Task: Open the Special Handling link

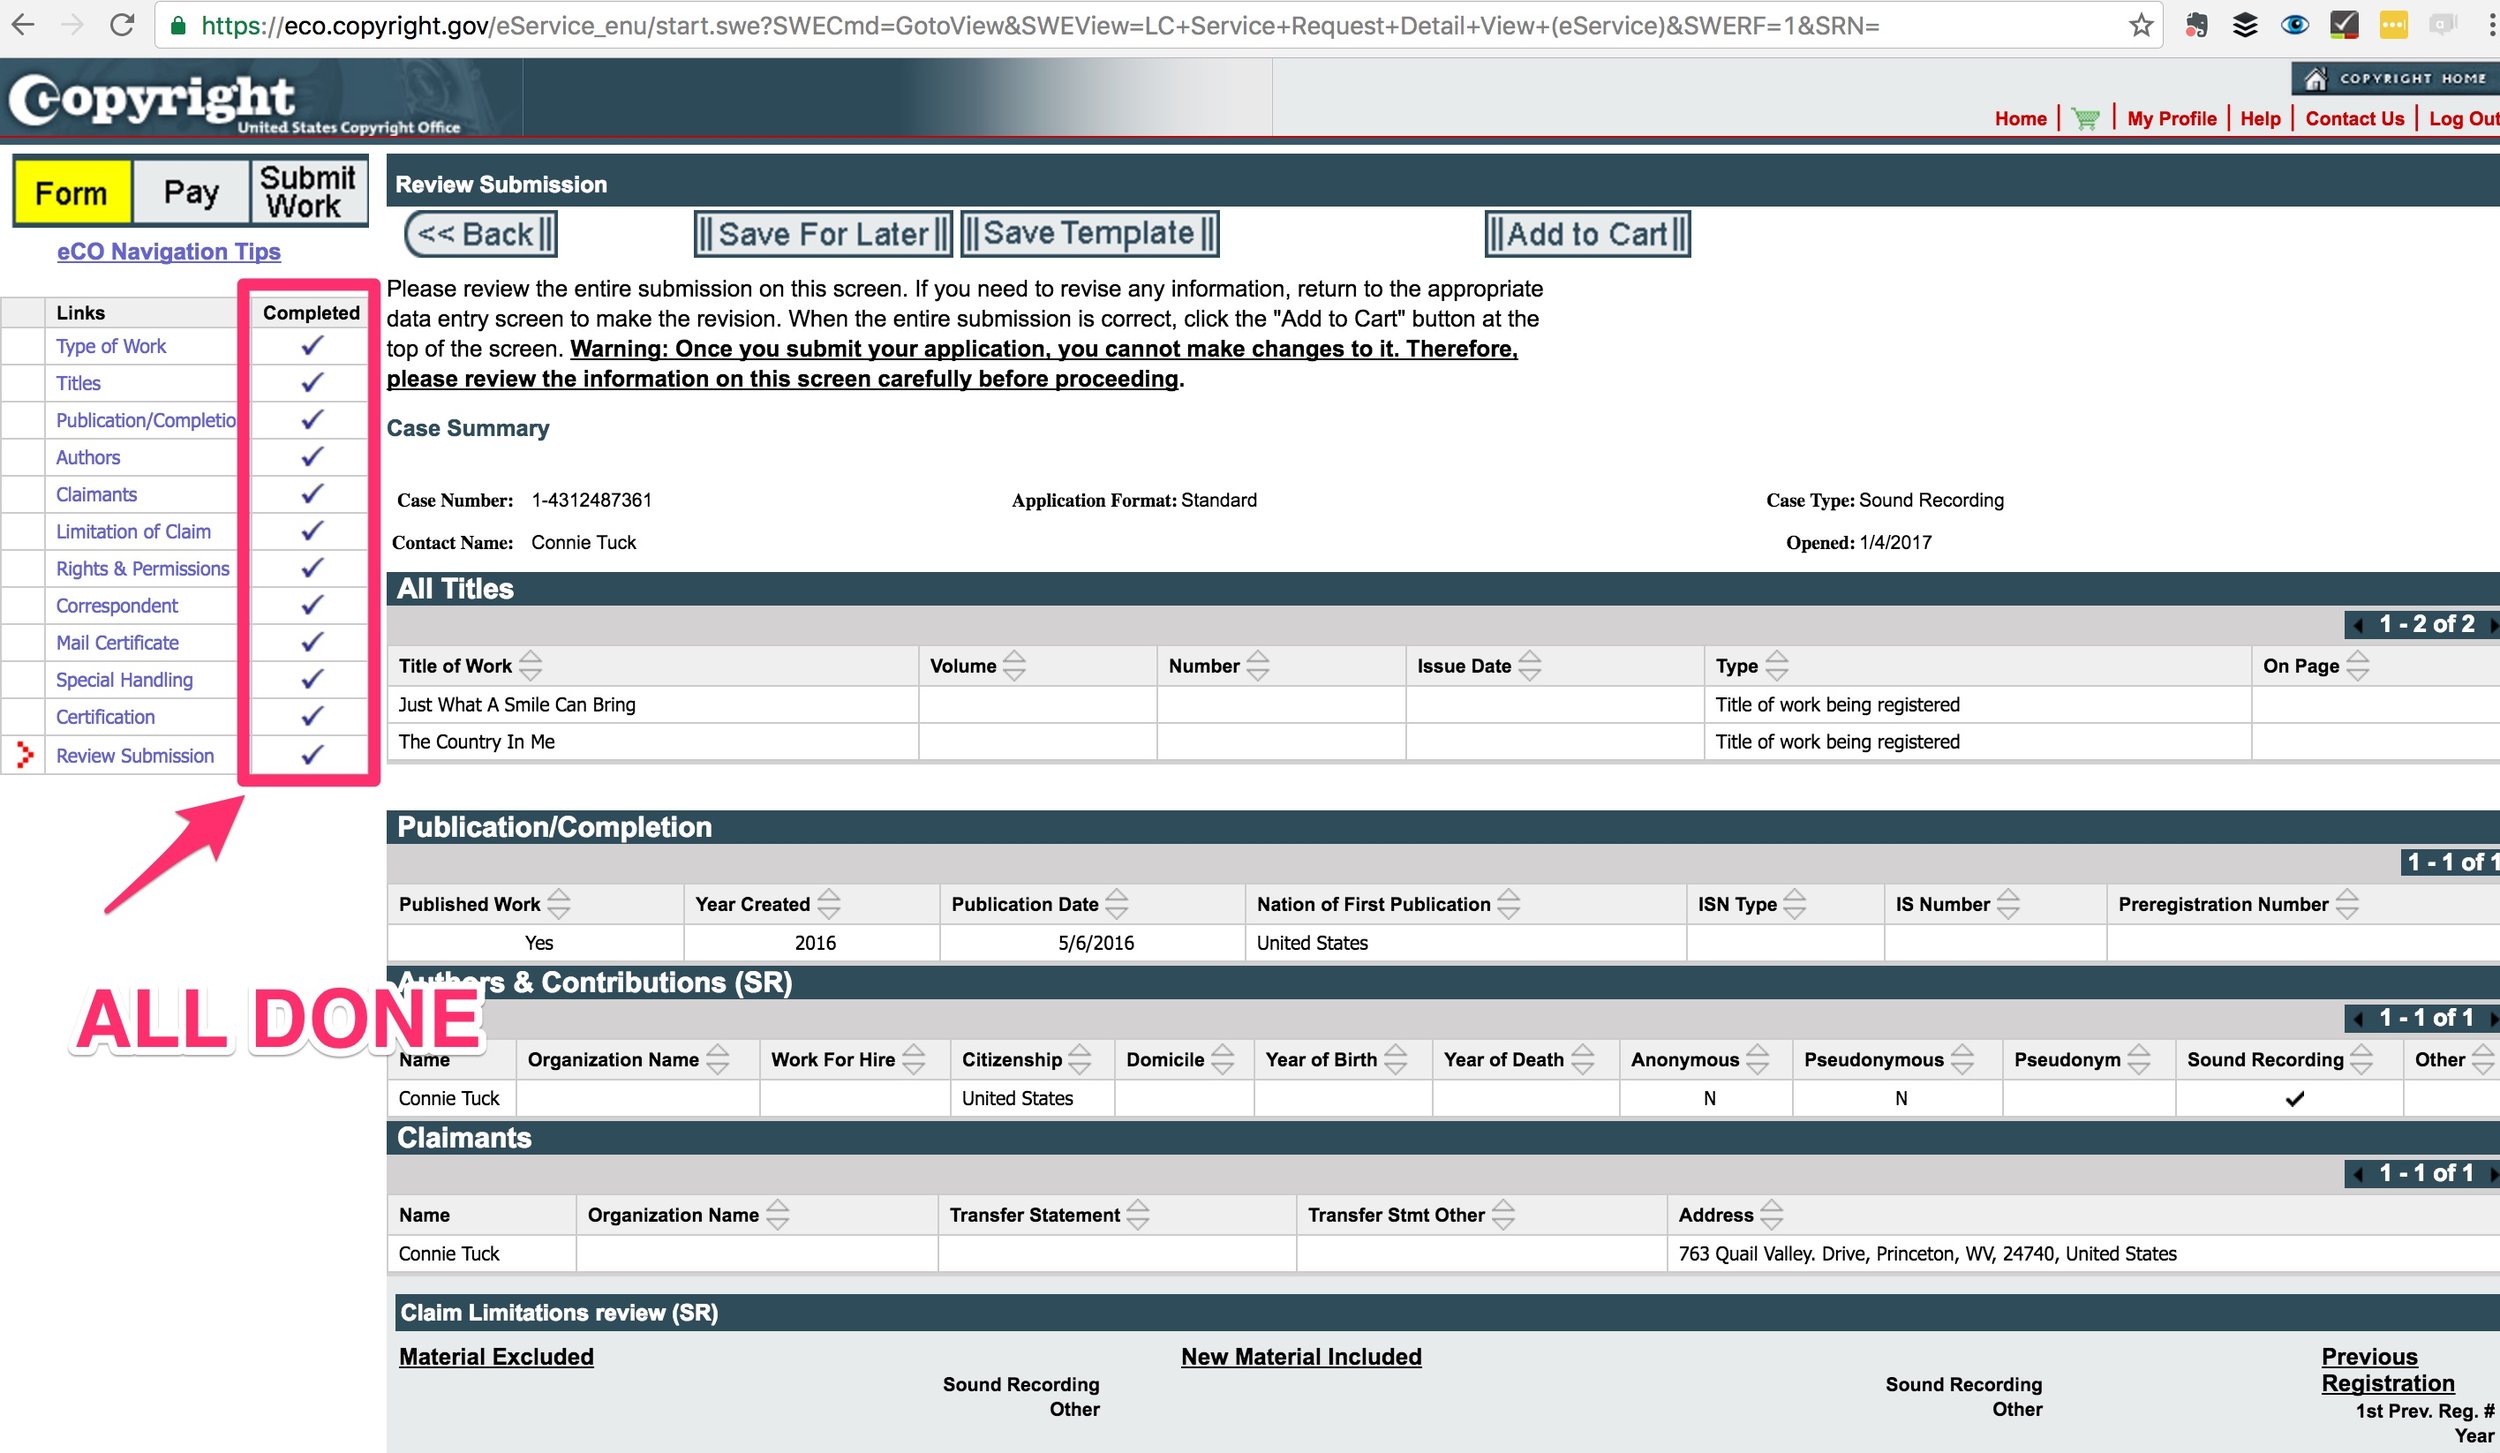Action: 124,680
